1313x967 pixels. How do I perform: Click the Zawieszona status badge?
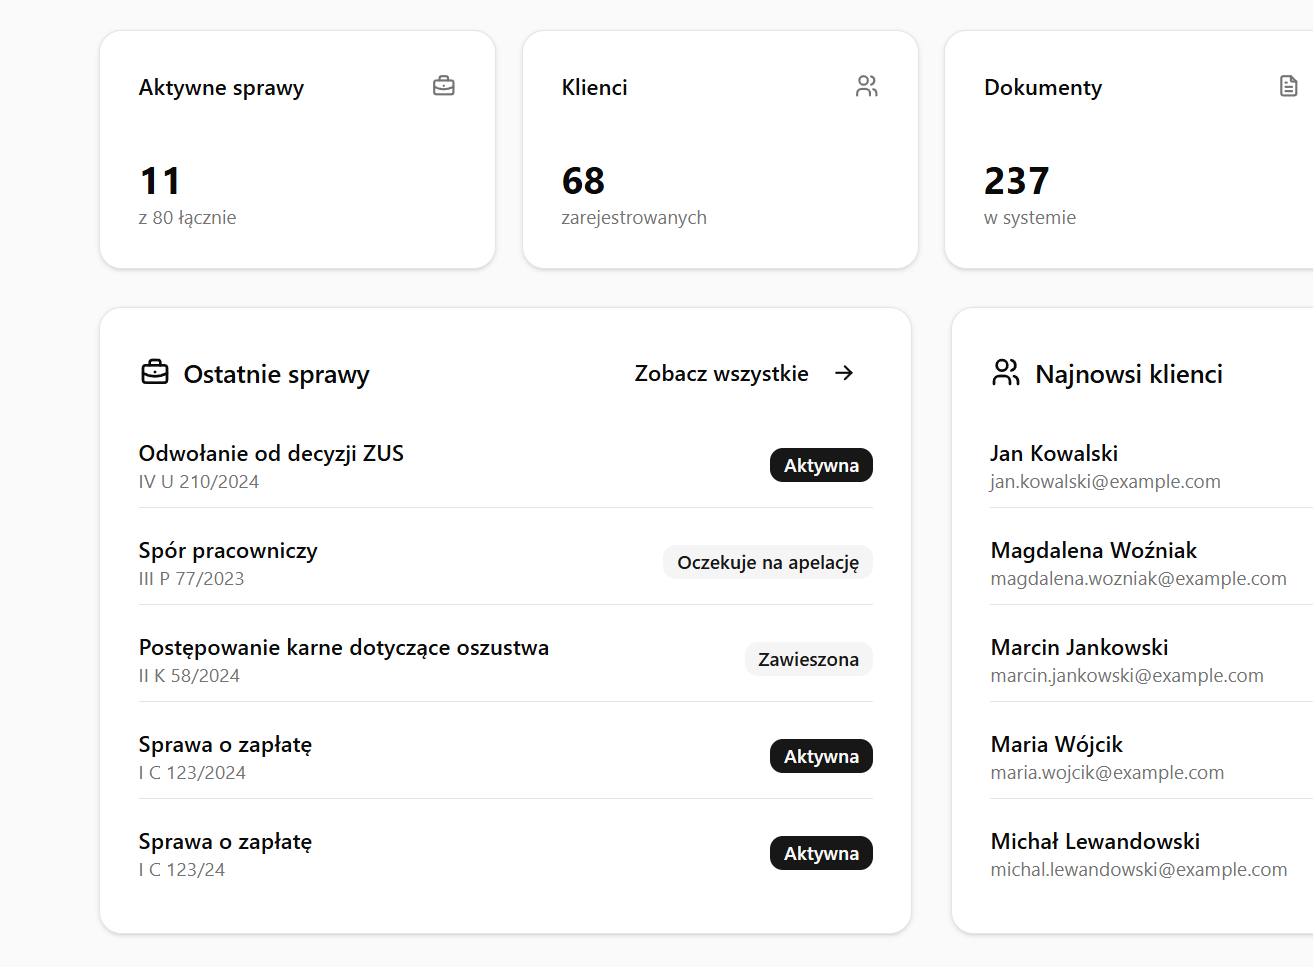pos(808,660)
